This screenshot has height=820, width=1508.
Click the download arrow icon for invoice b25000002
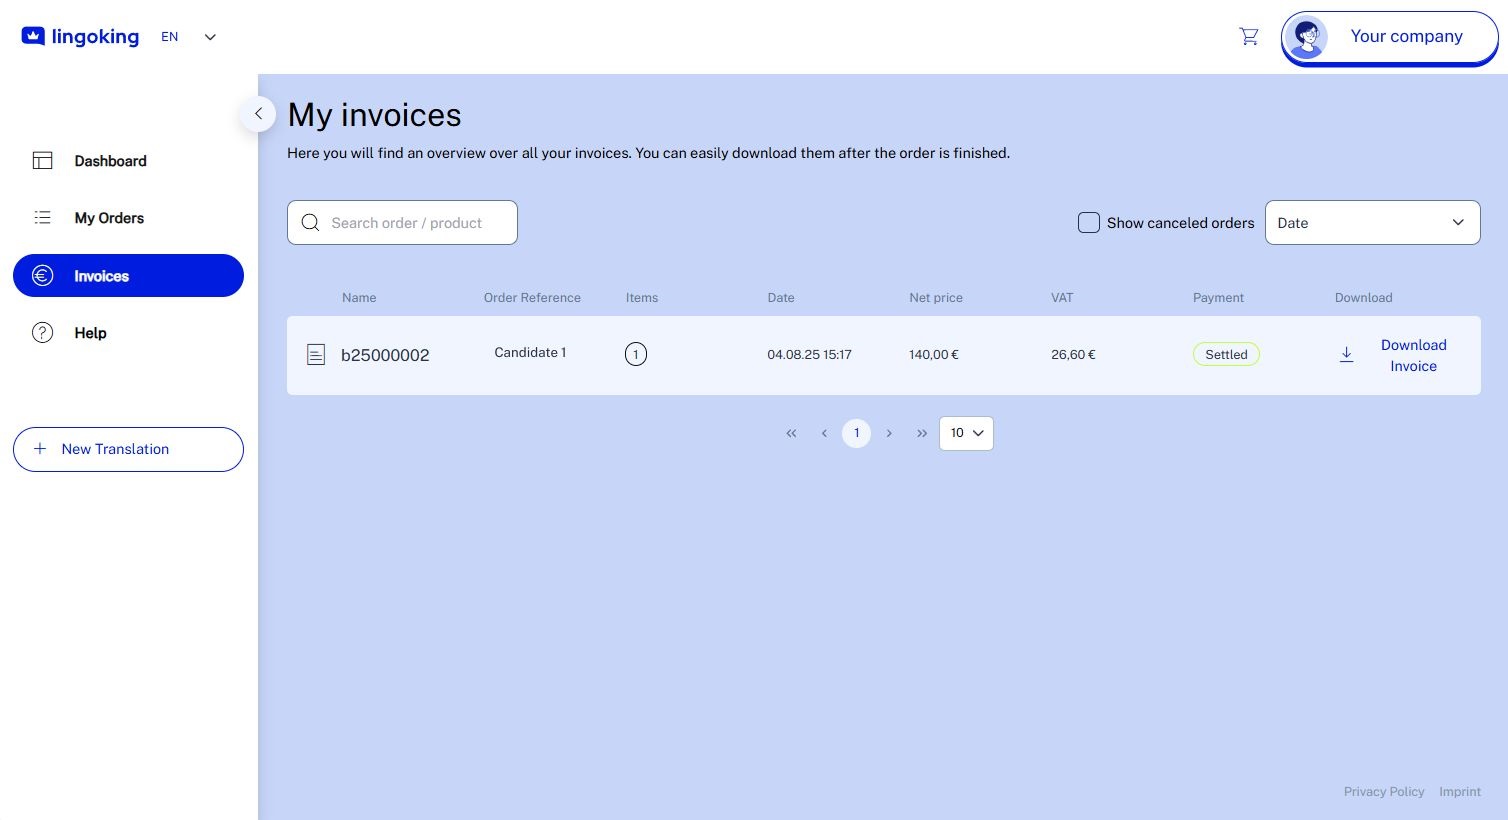click(x=1347, y=355)
